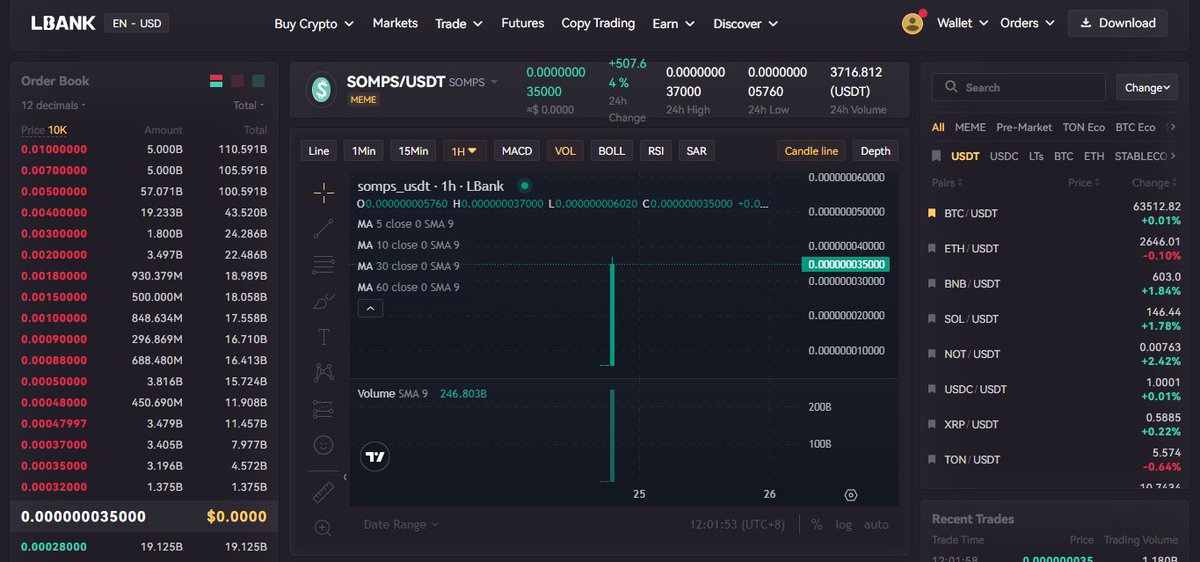Open the Change sort dropdown

coord(1147,87)
